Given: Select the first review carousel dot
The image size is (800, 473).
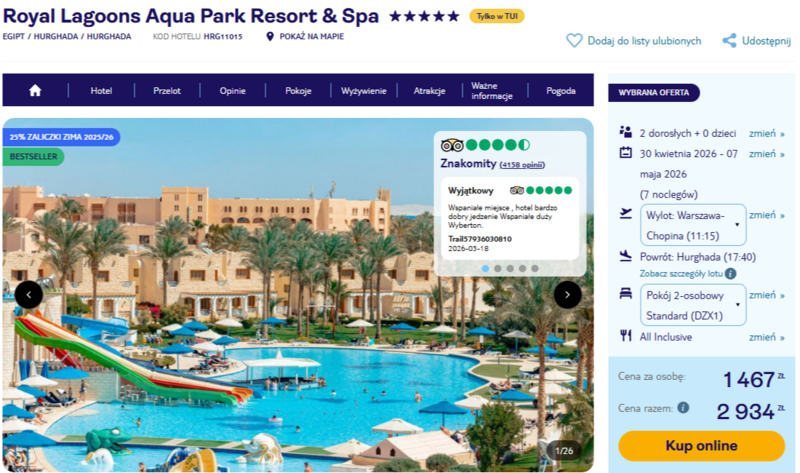Looking at the screenshot, I should [x=485, y=268].
